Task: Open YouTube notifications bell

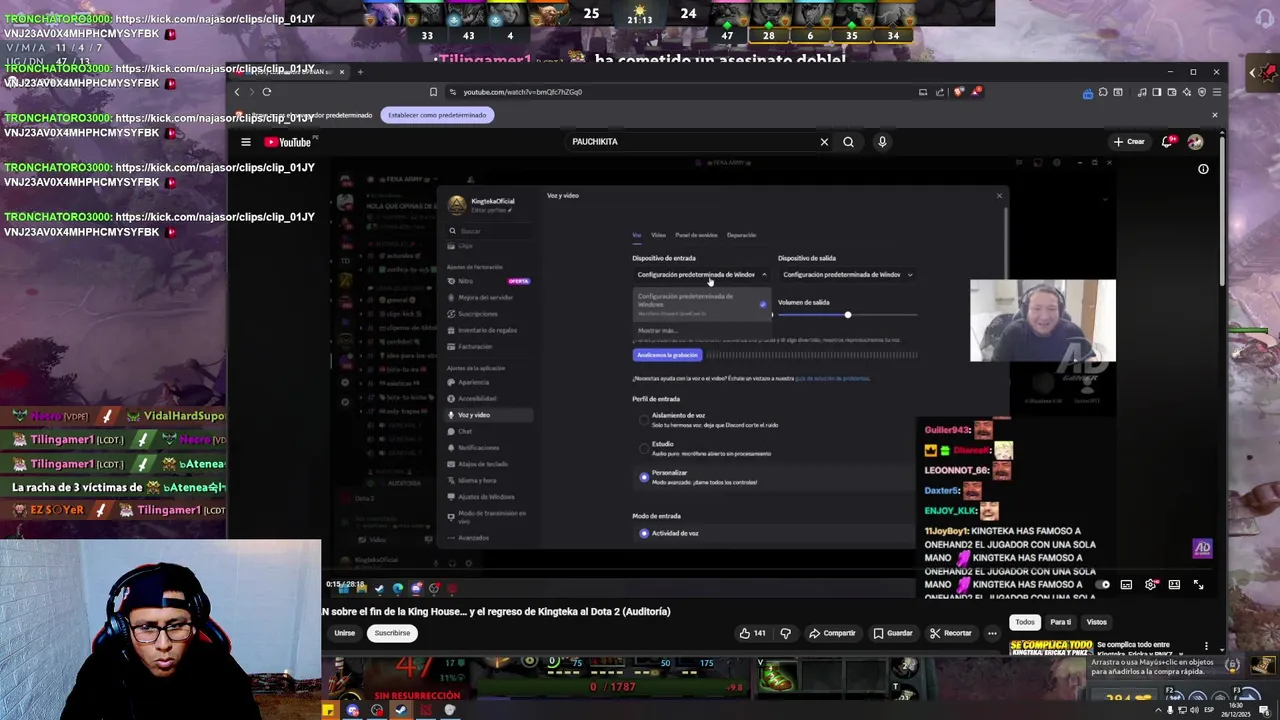Action: 1167,142
